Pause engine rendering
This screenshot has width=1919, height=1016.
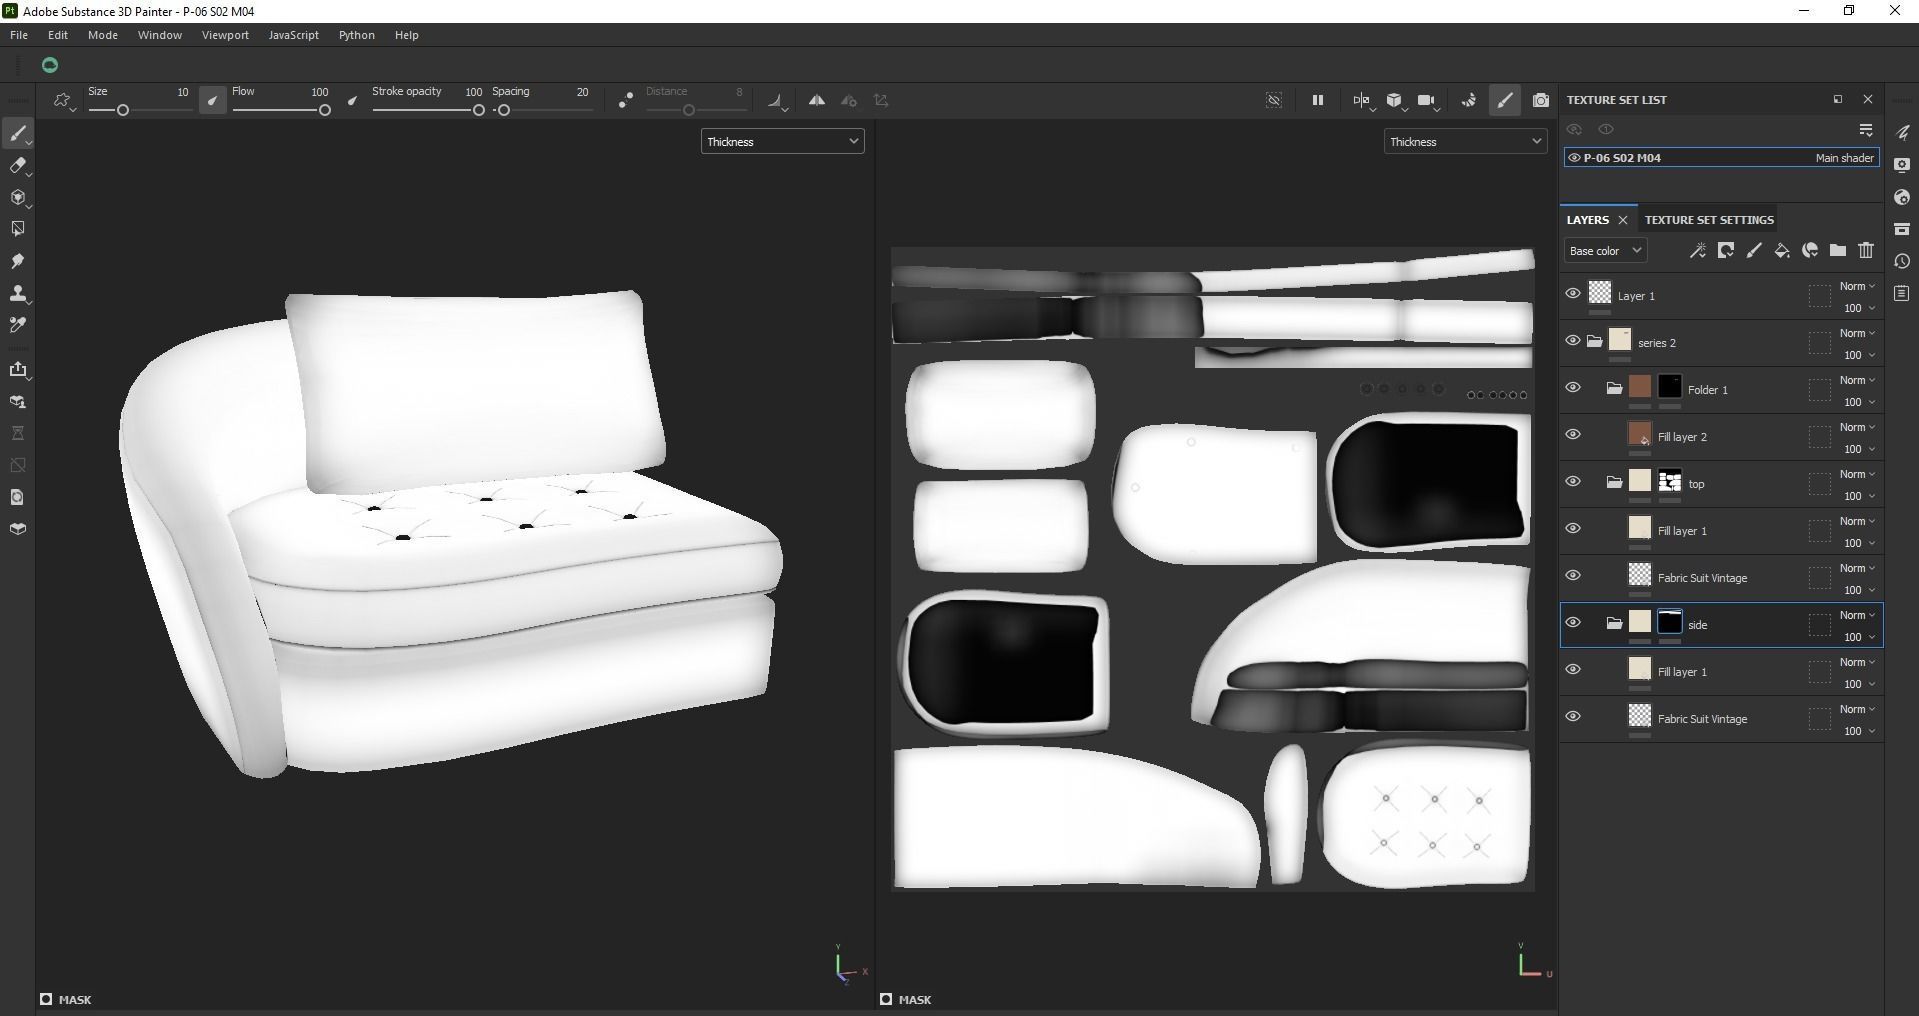tap(1318, 100)
